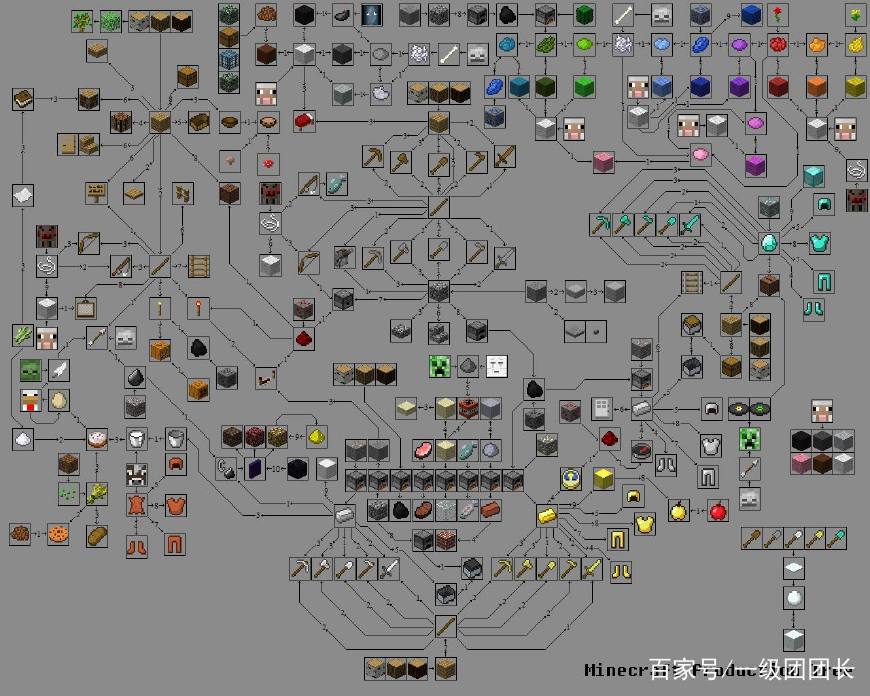
Task: Select the bow icon
Action: 88,242
